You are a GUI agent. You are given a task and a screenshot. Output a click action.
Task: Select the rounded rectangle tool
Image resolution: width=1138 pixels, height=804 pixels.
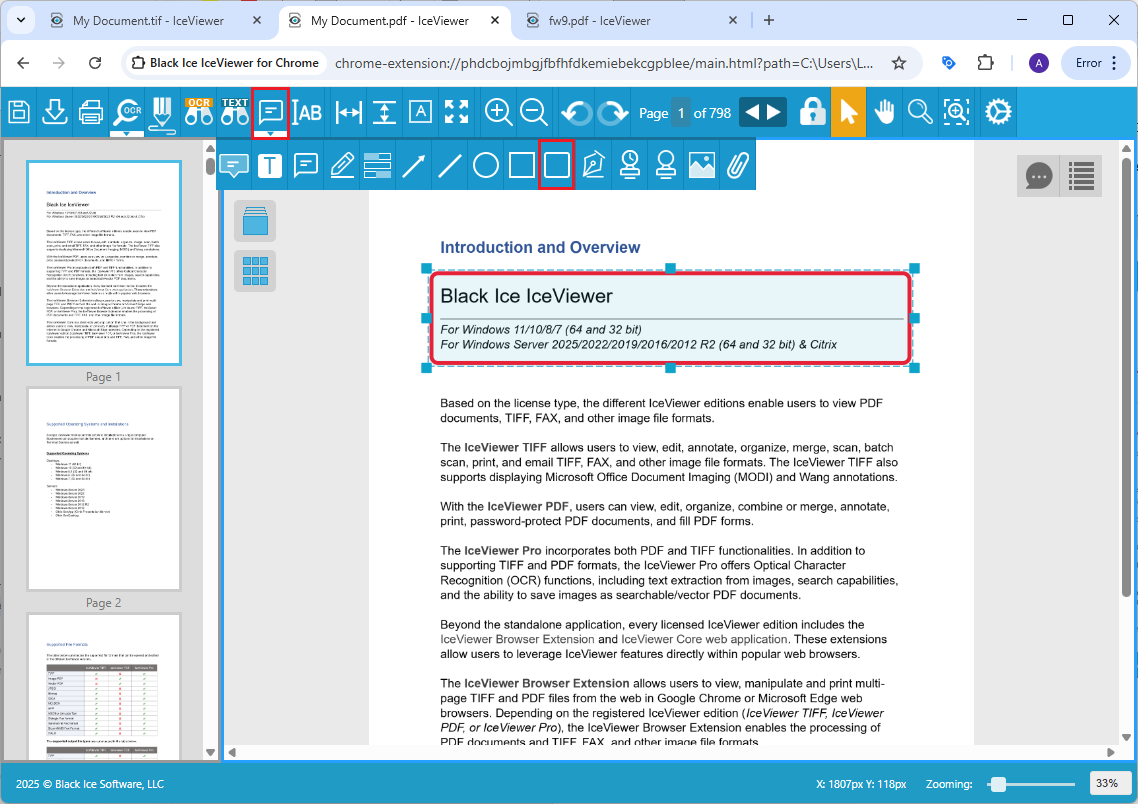(557, 165)
